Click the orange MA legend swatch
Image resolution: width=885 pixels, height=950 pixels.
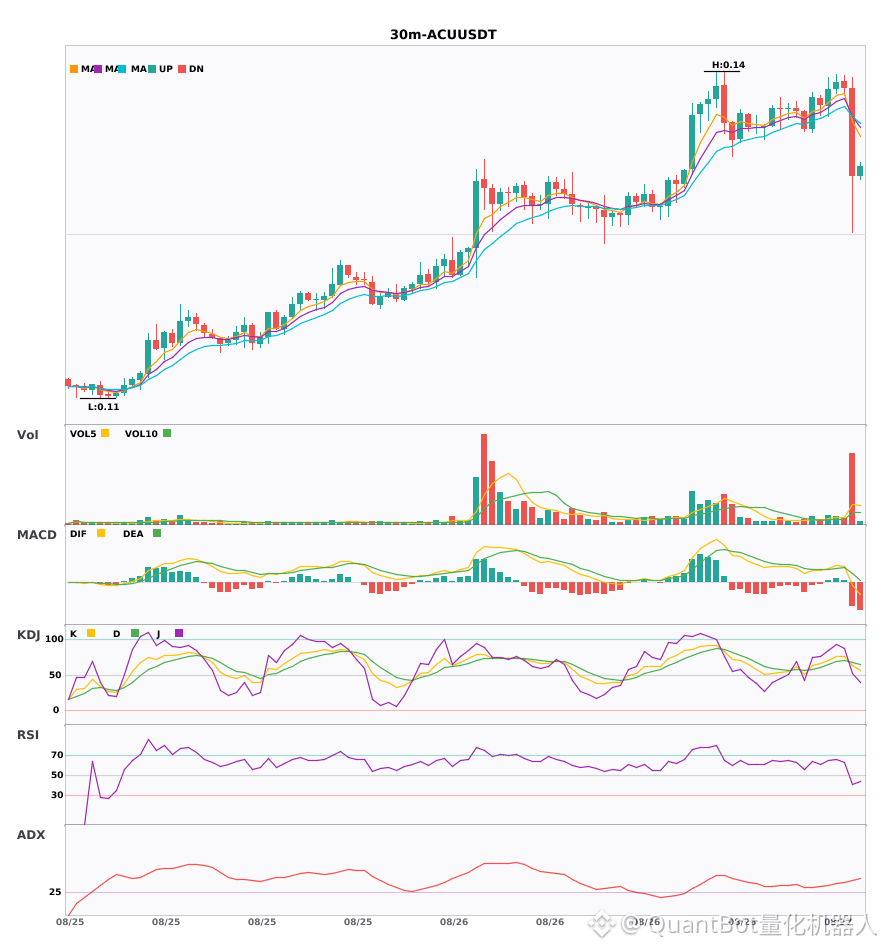tap(74, 69)
